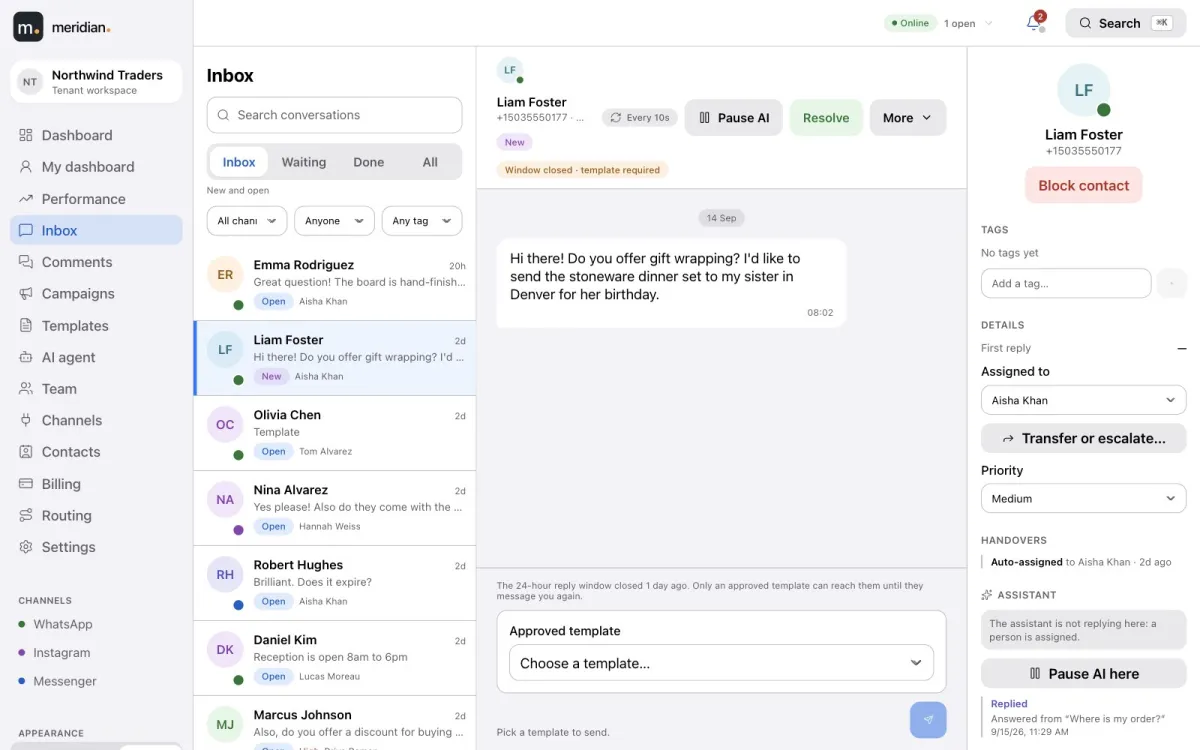Open Contacts from the sidebar
The height and width of the screenshot is (750, 1200).
click(96, 452)
